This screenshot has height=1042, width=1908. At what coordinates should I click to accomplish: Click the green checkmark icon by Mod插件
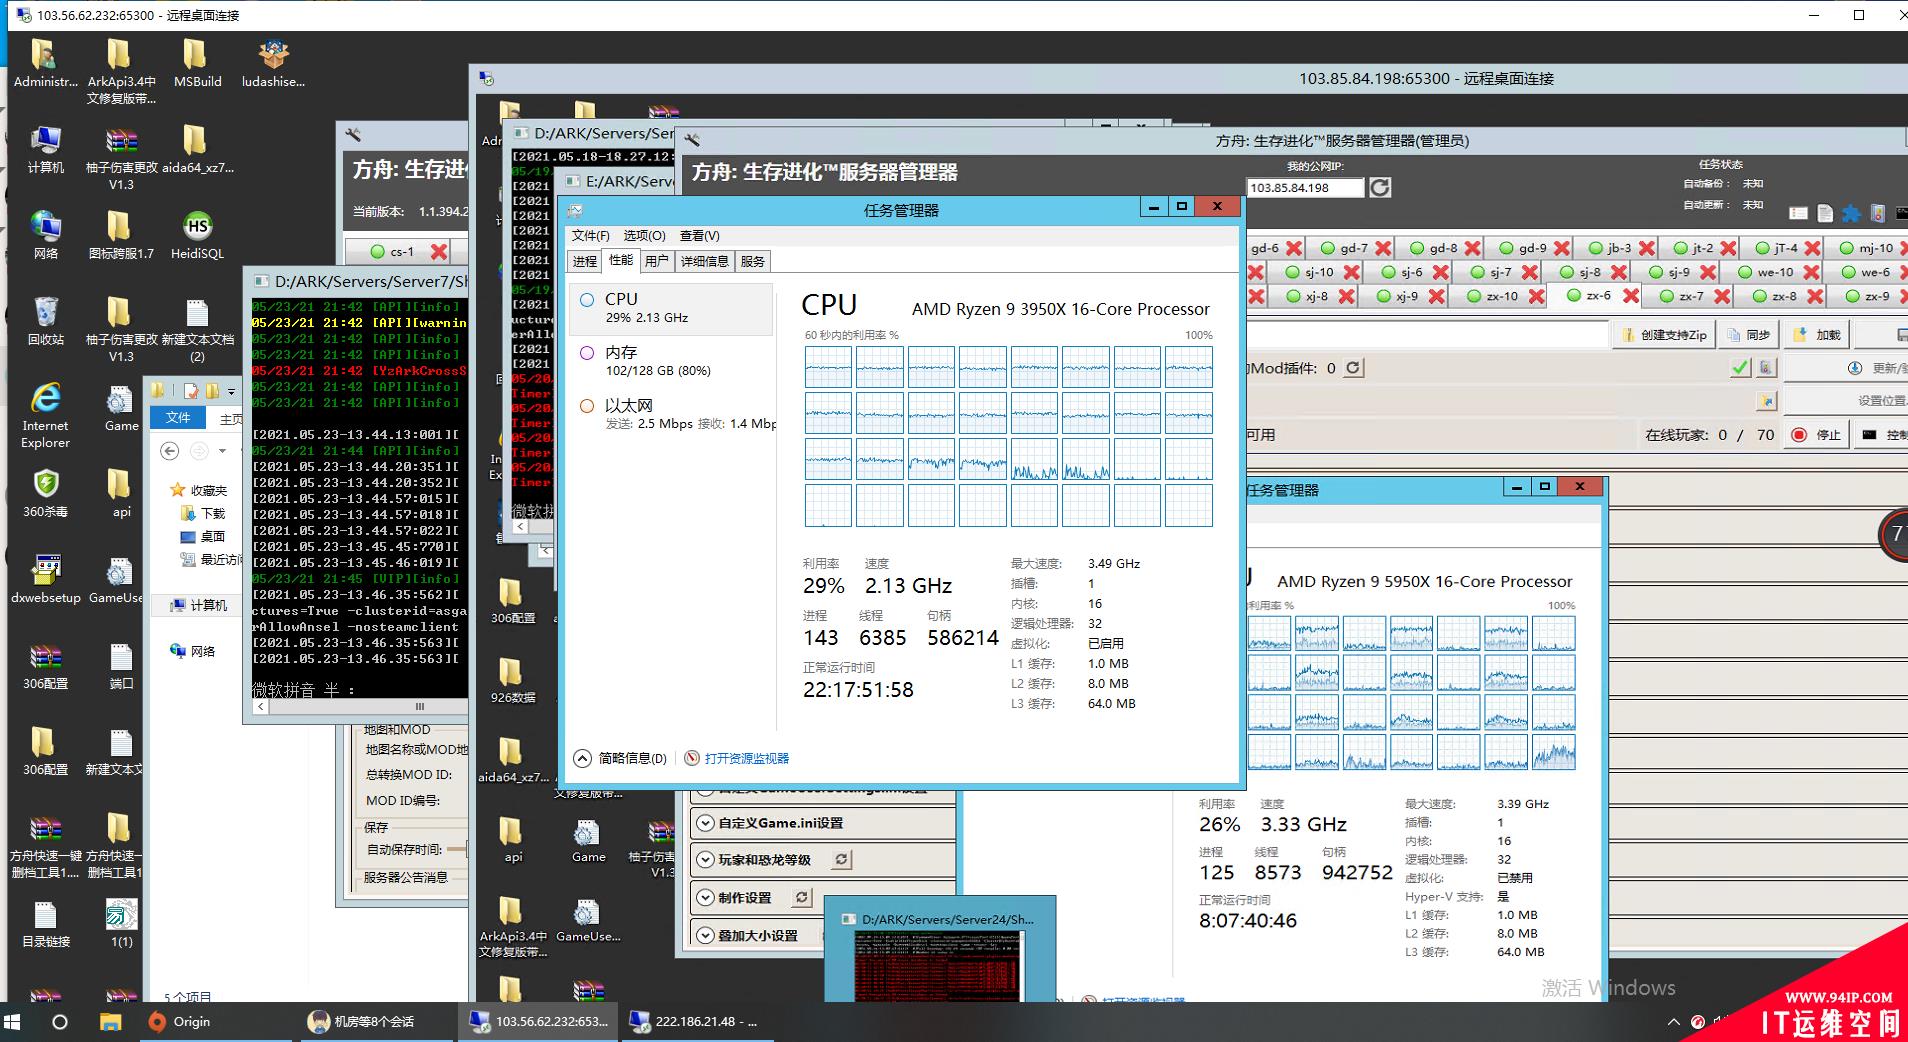(1740, 368)
